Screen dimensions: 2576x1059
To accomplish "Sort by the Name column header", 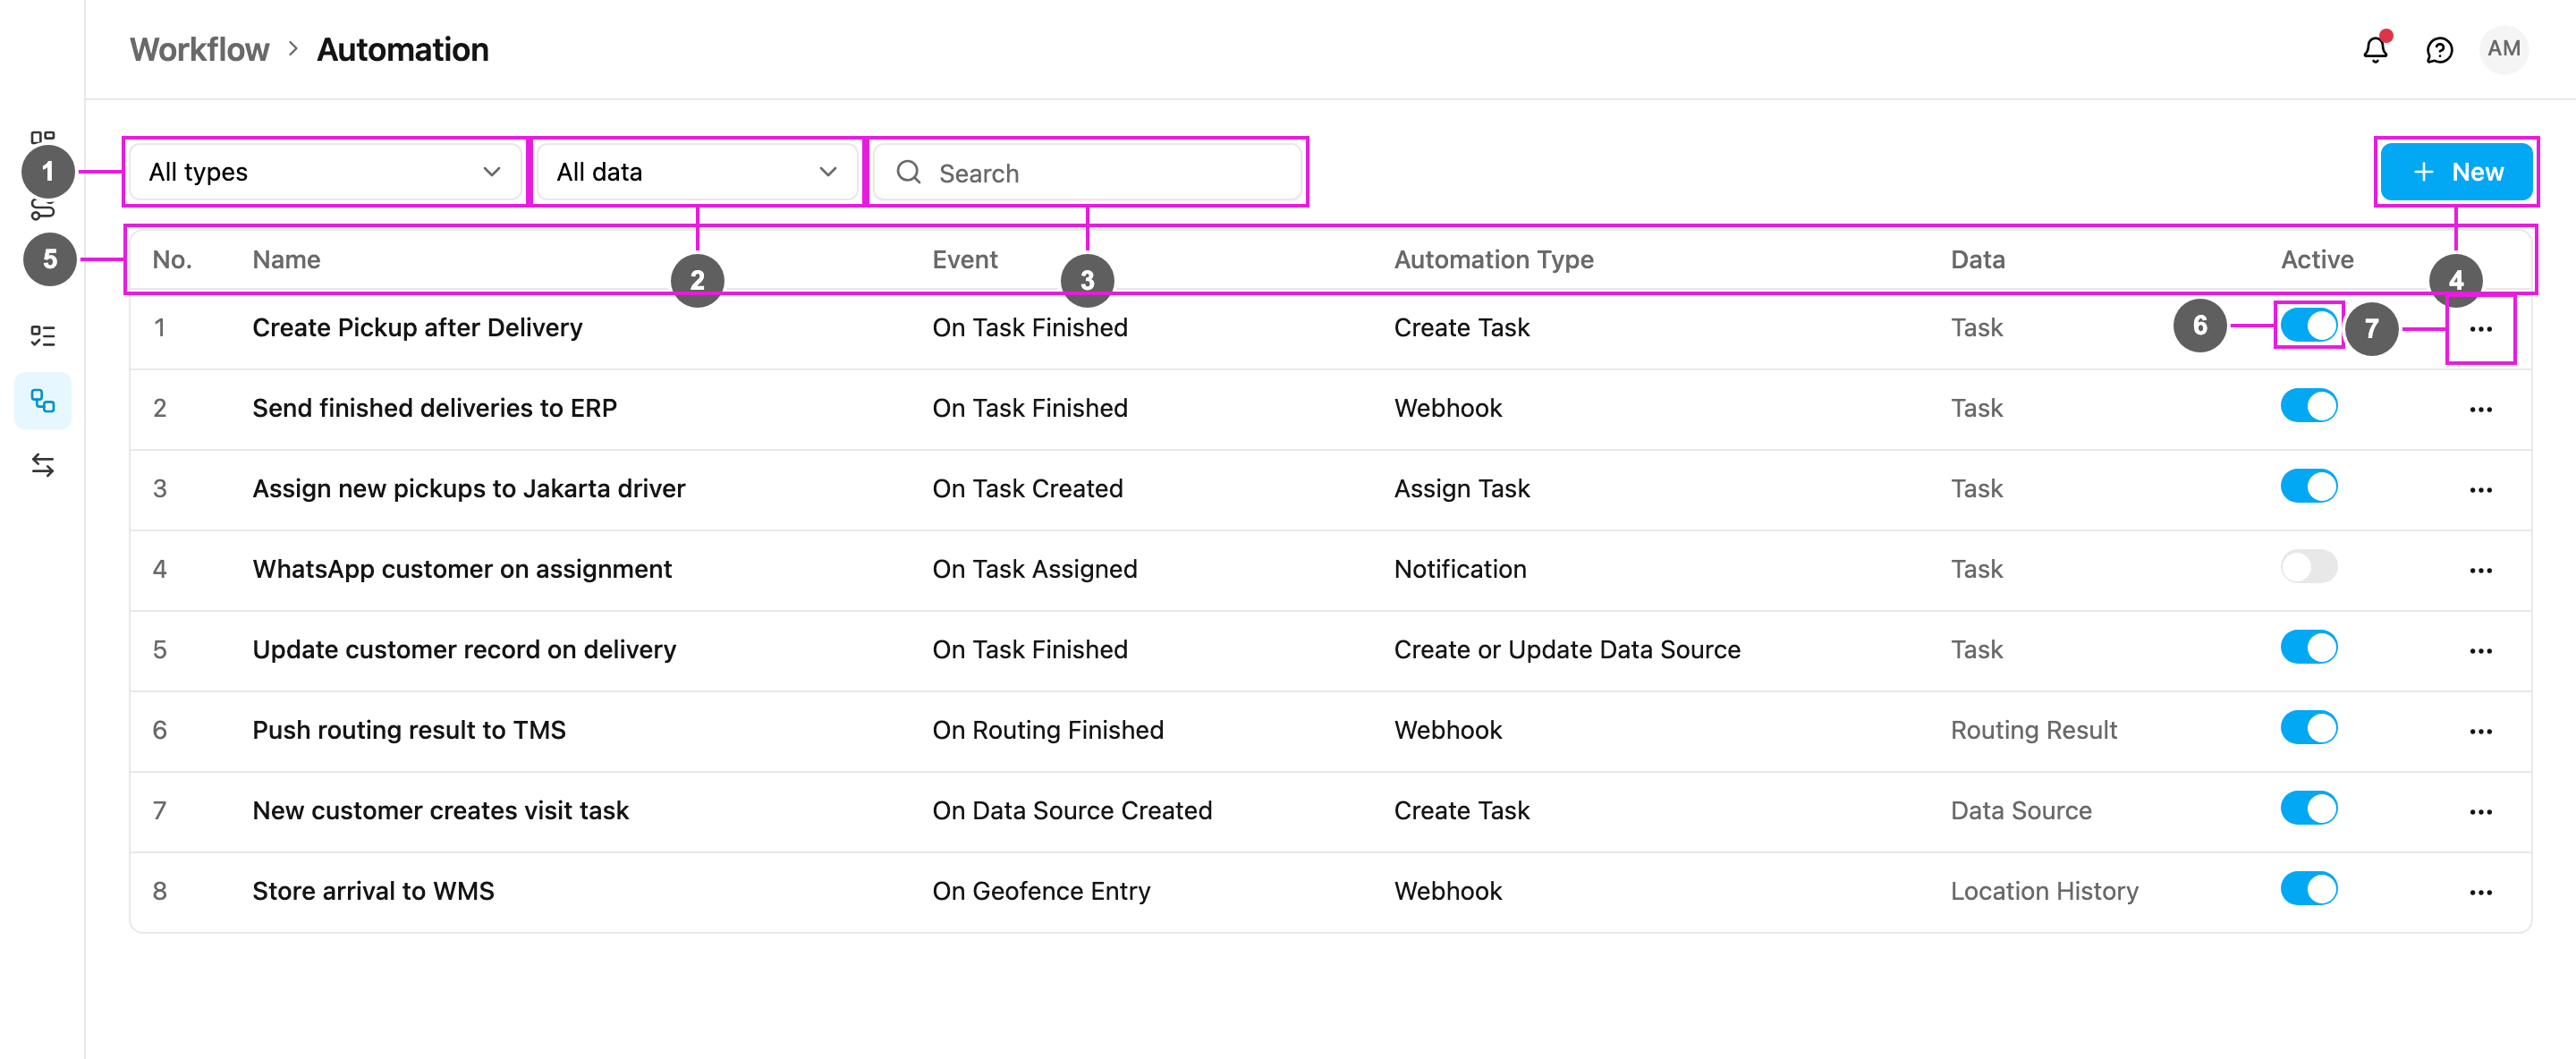I will [286, 260].
